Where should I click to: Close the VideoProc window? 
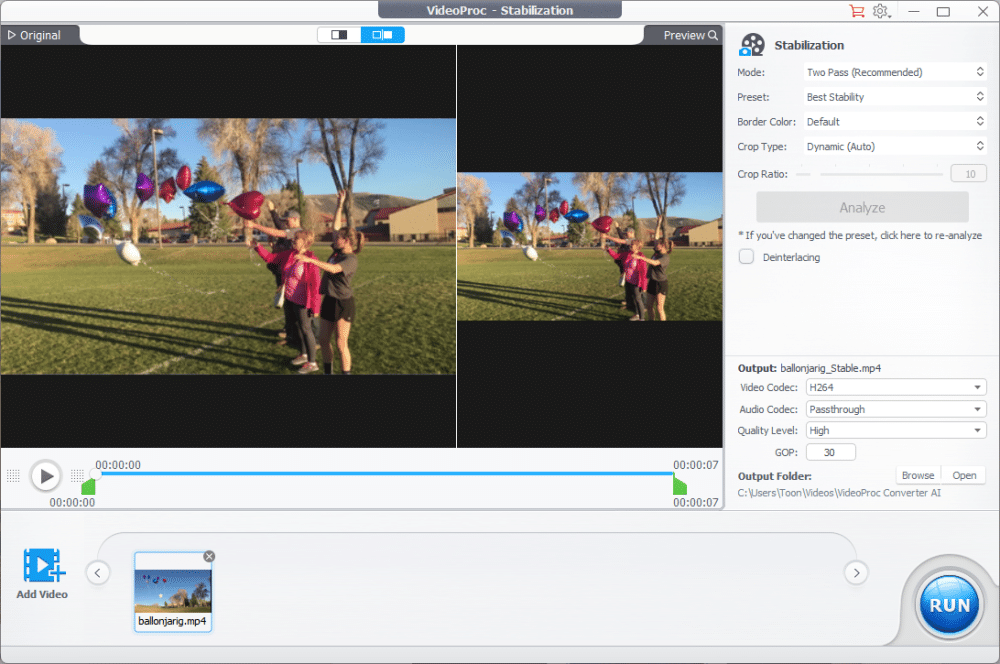983,11
